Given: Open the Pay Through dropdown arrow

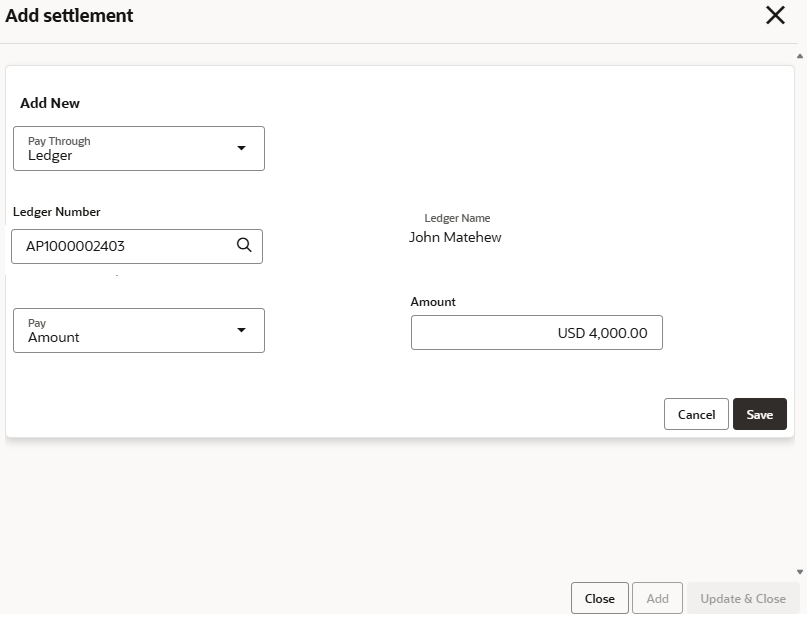Looking at the screenshot, I should [241, 148].
